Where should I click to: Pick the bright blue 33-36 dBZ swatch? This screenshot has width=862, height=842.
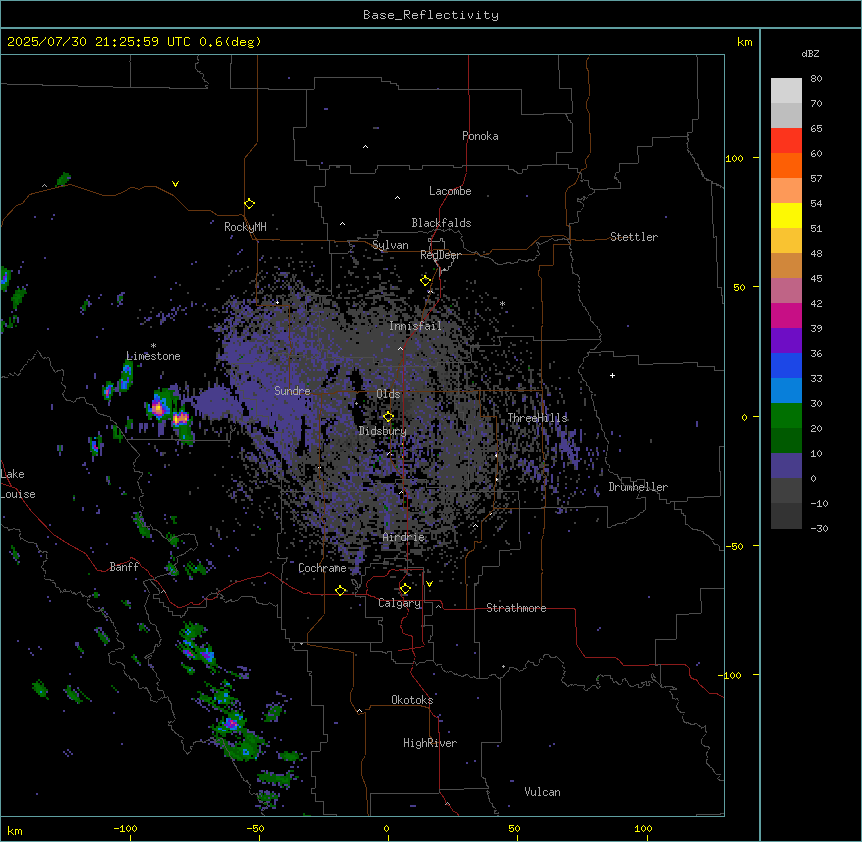[x=786, y=365]
